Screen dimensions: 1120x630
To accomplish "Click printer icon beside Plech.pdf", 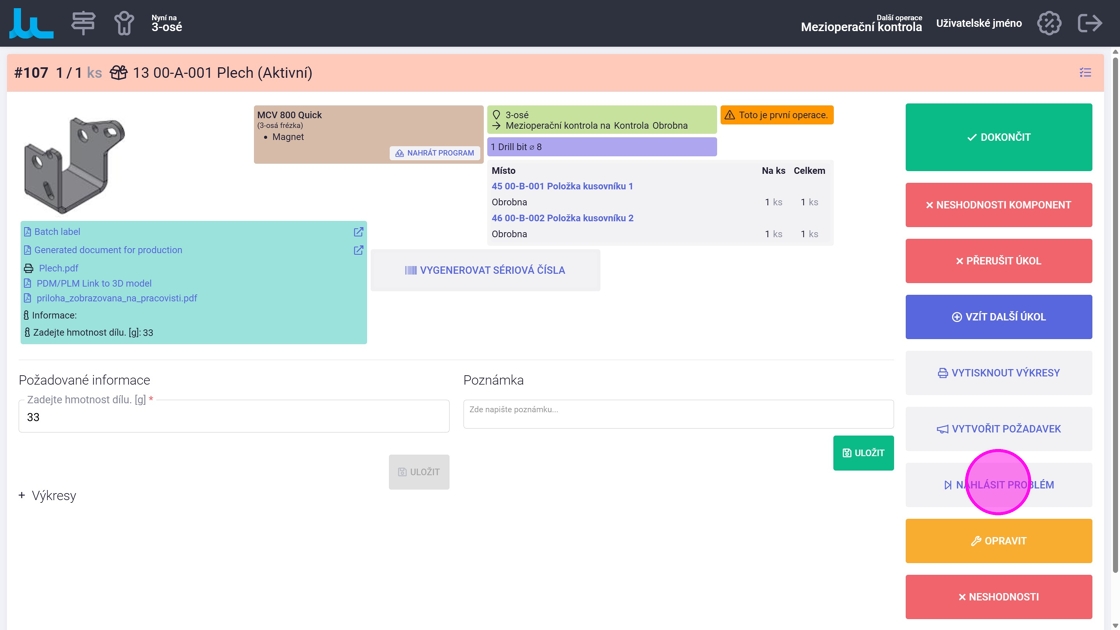I will coord(29,269).
